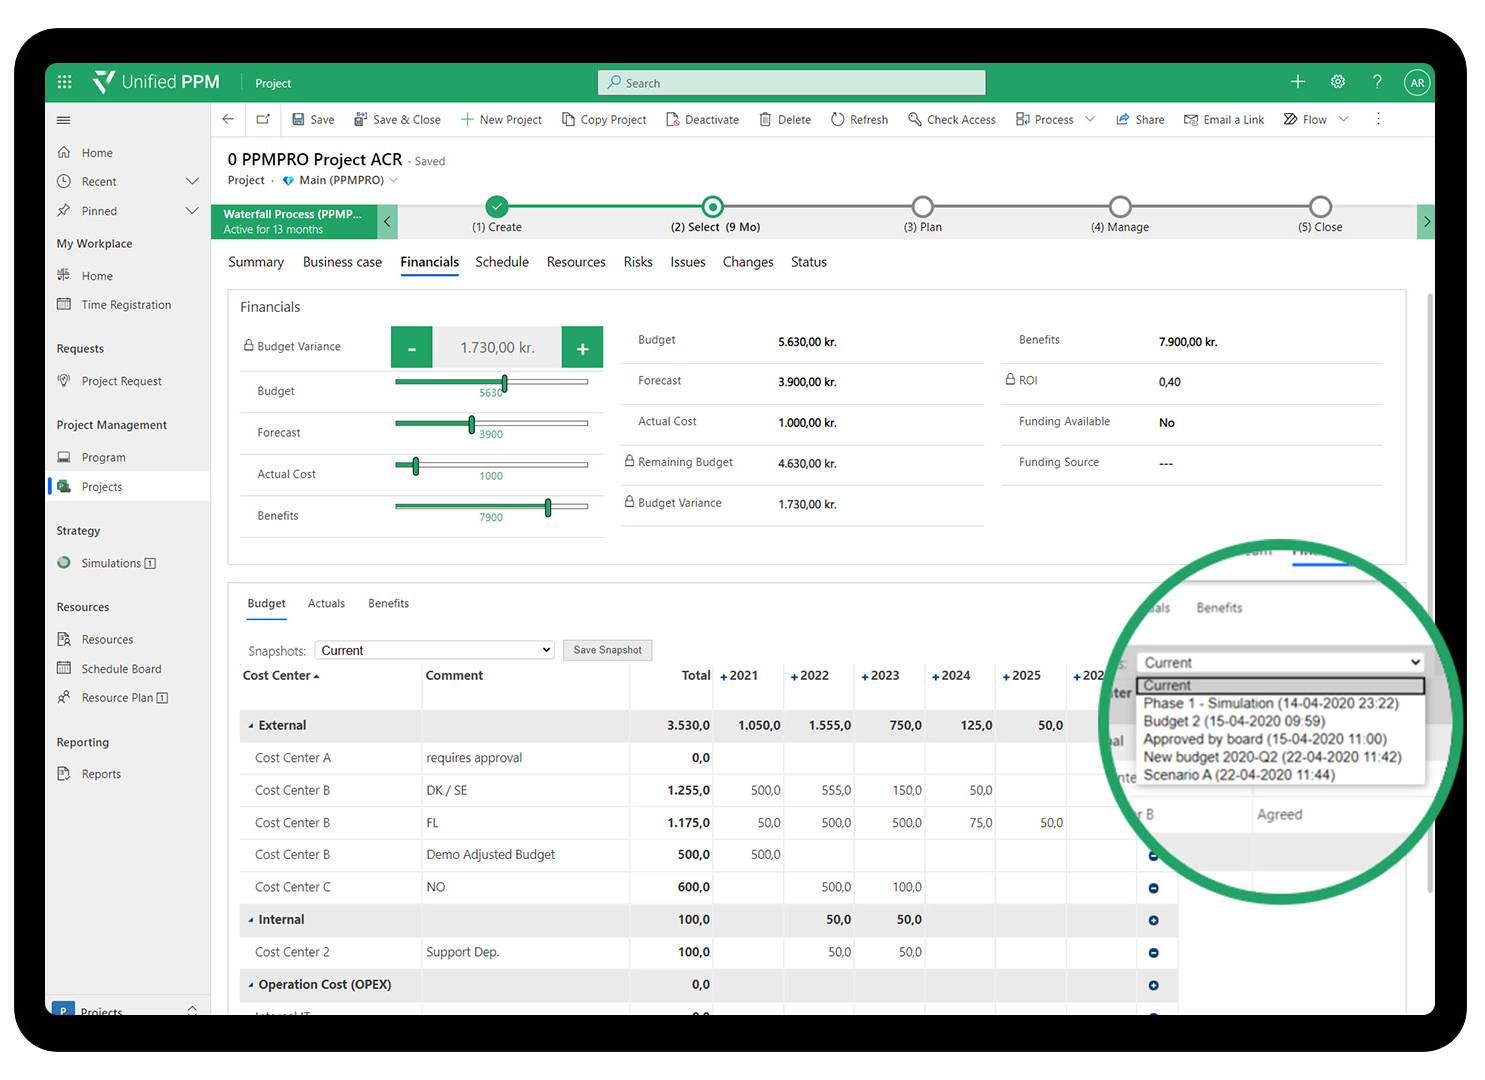Screen dimensions: 1485x1080
Task: Open Flow dropdown in command bar
Action: coord(1343,119)
